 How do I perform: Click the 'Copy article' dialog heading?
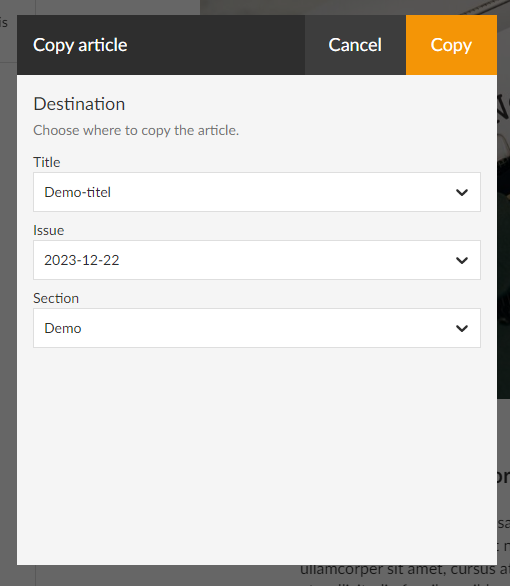coord(80,45)
